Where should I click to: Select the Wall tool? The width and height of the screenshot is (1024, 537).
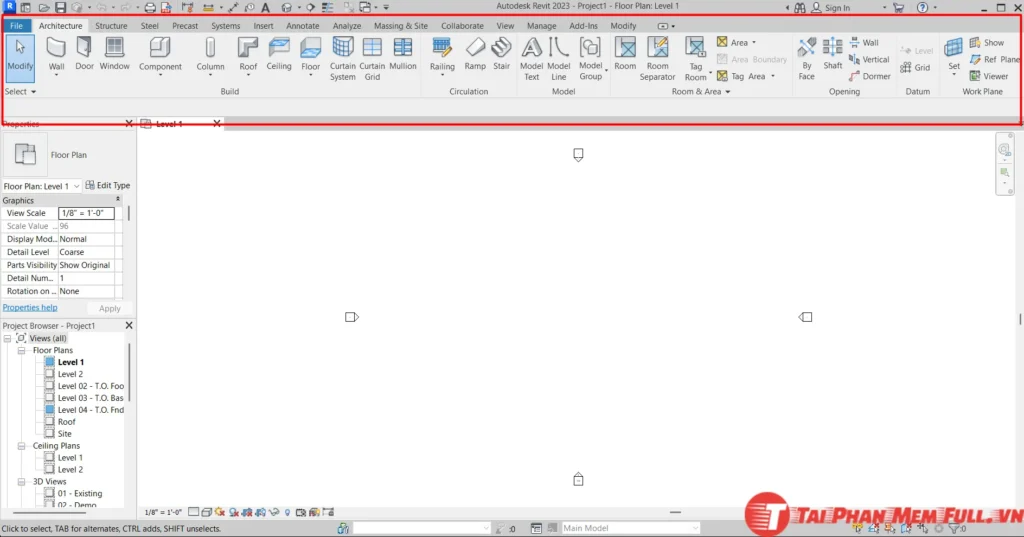pyautogui.click(x=56, y=55)
